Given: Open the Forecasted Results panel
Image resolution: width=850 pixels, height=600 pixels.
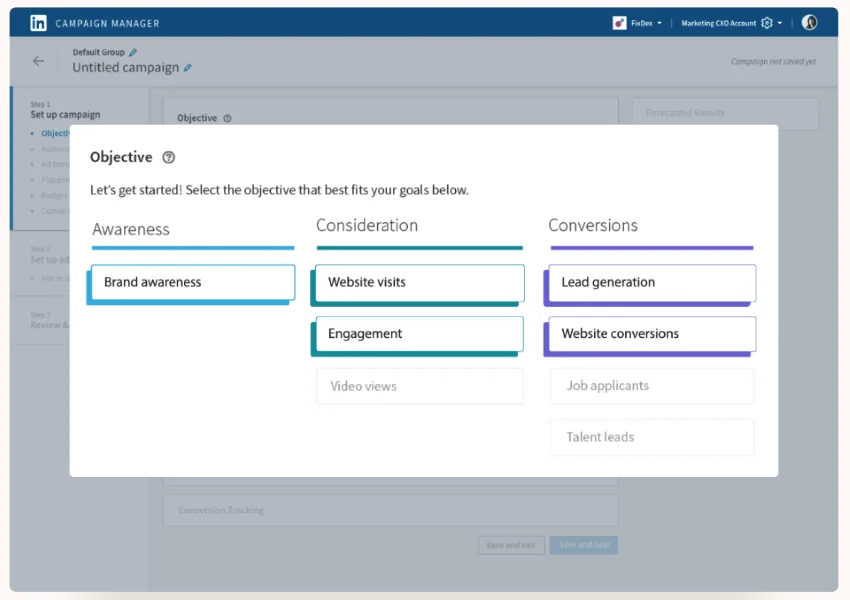Looking at the screenshot, I should 725,113.
